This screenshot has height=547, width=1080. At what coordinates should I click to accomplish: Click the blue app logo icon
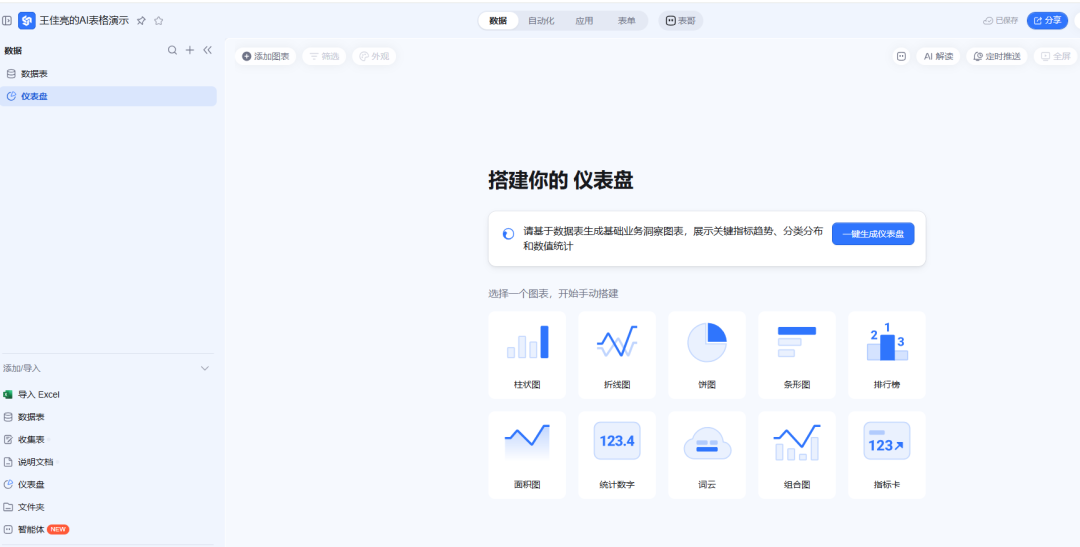coord(27,21)
